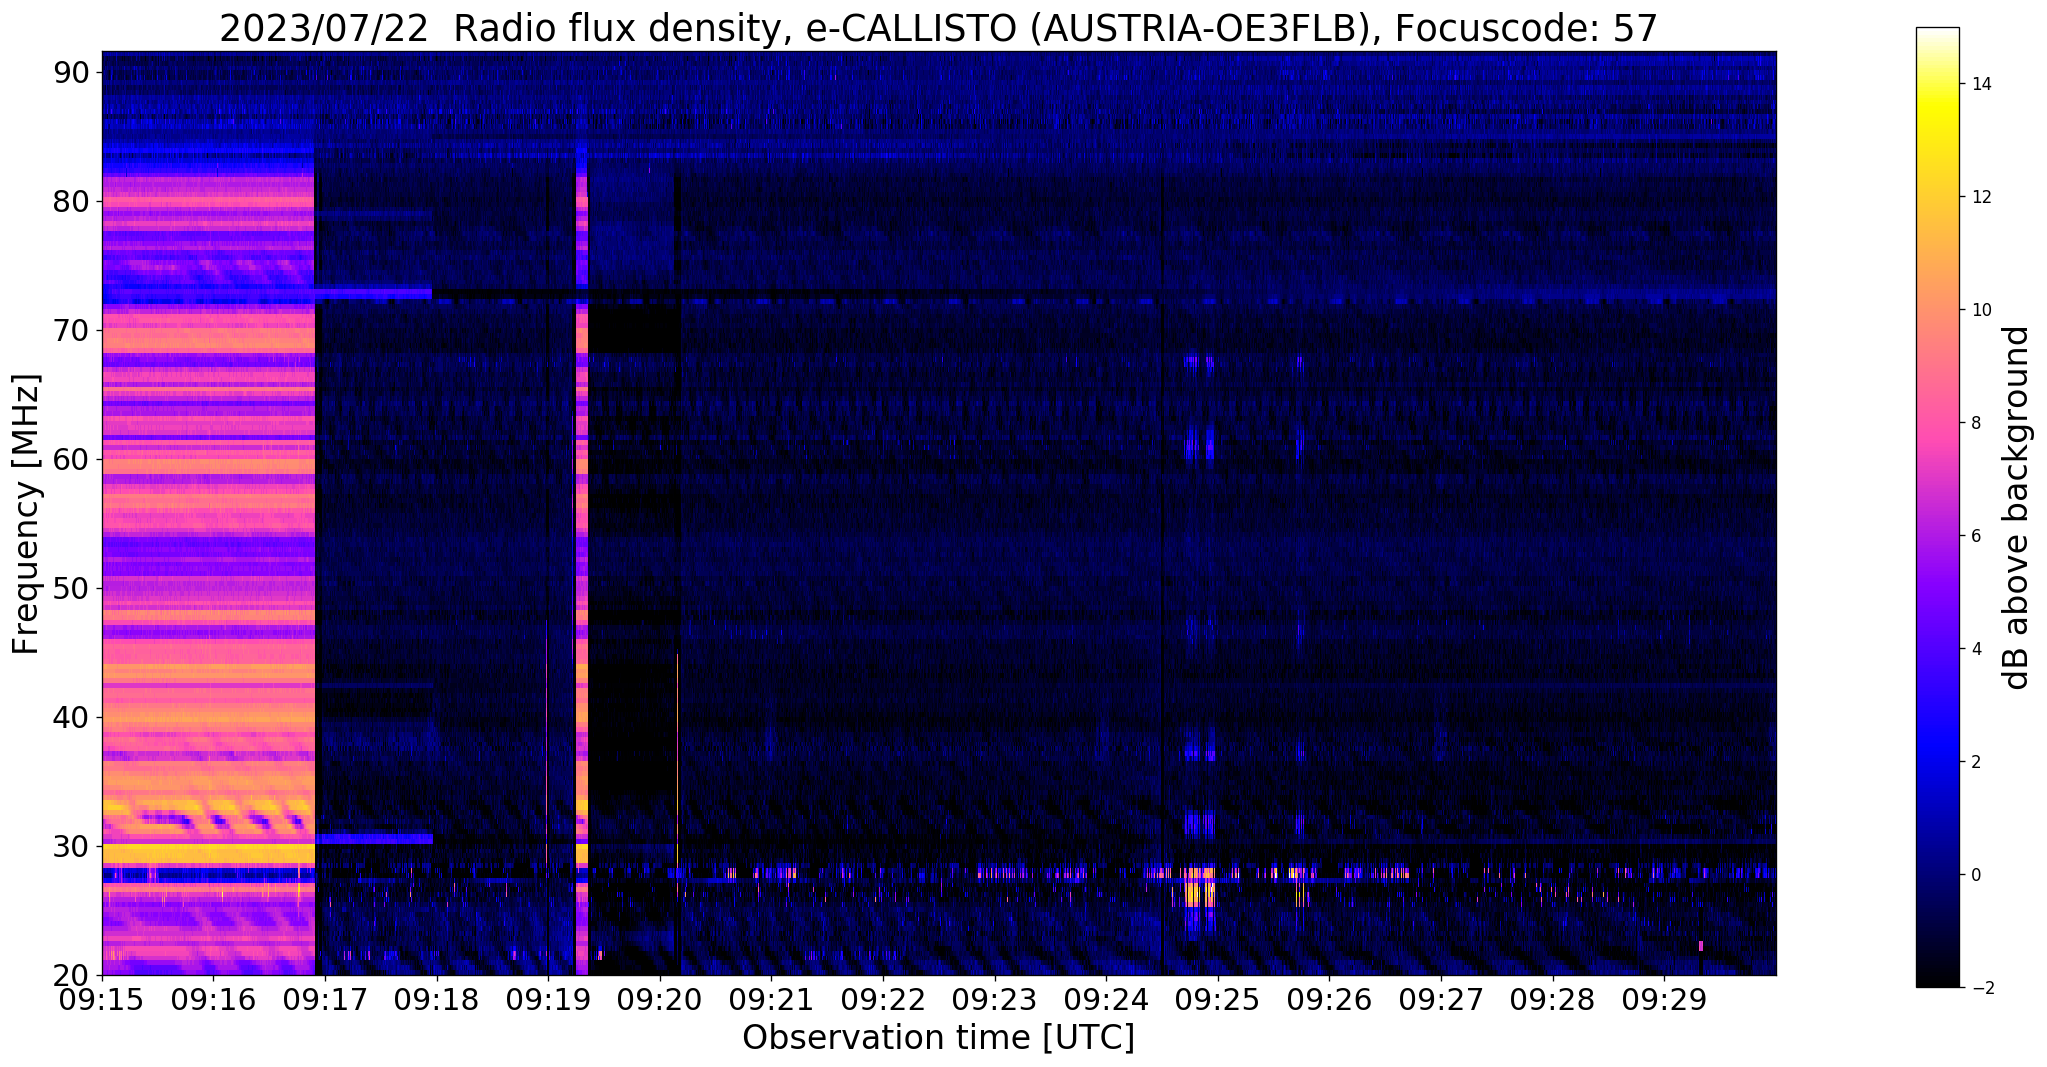The height and width of the screenshot is (1067, 2047).
Task: Click the colorbar tick value 0
Action: [x=1975, y=875]
